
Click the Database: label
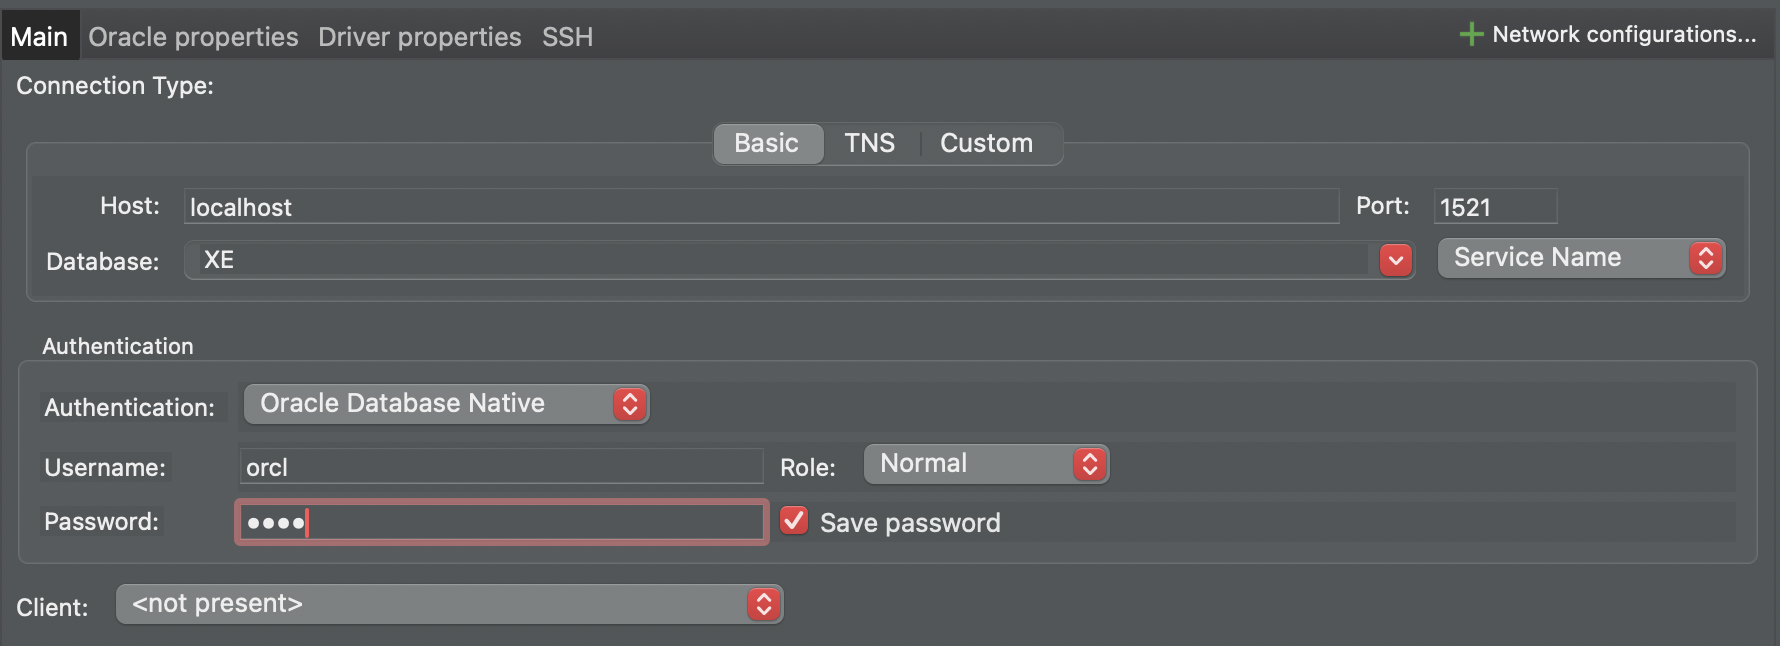103,262
